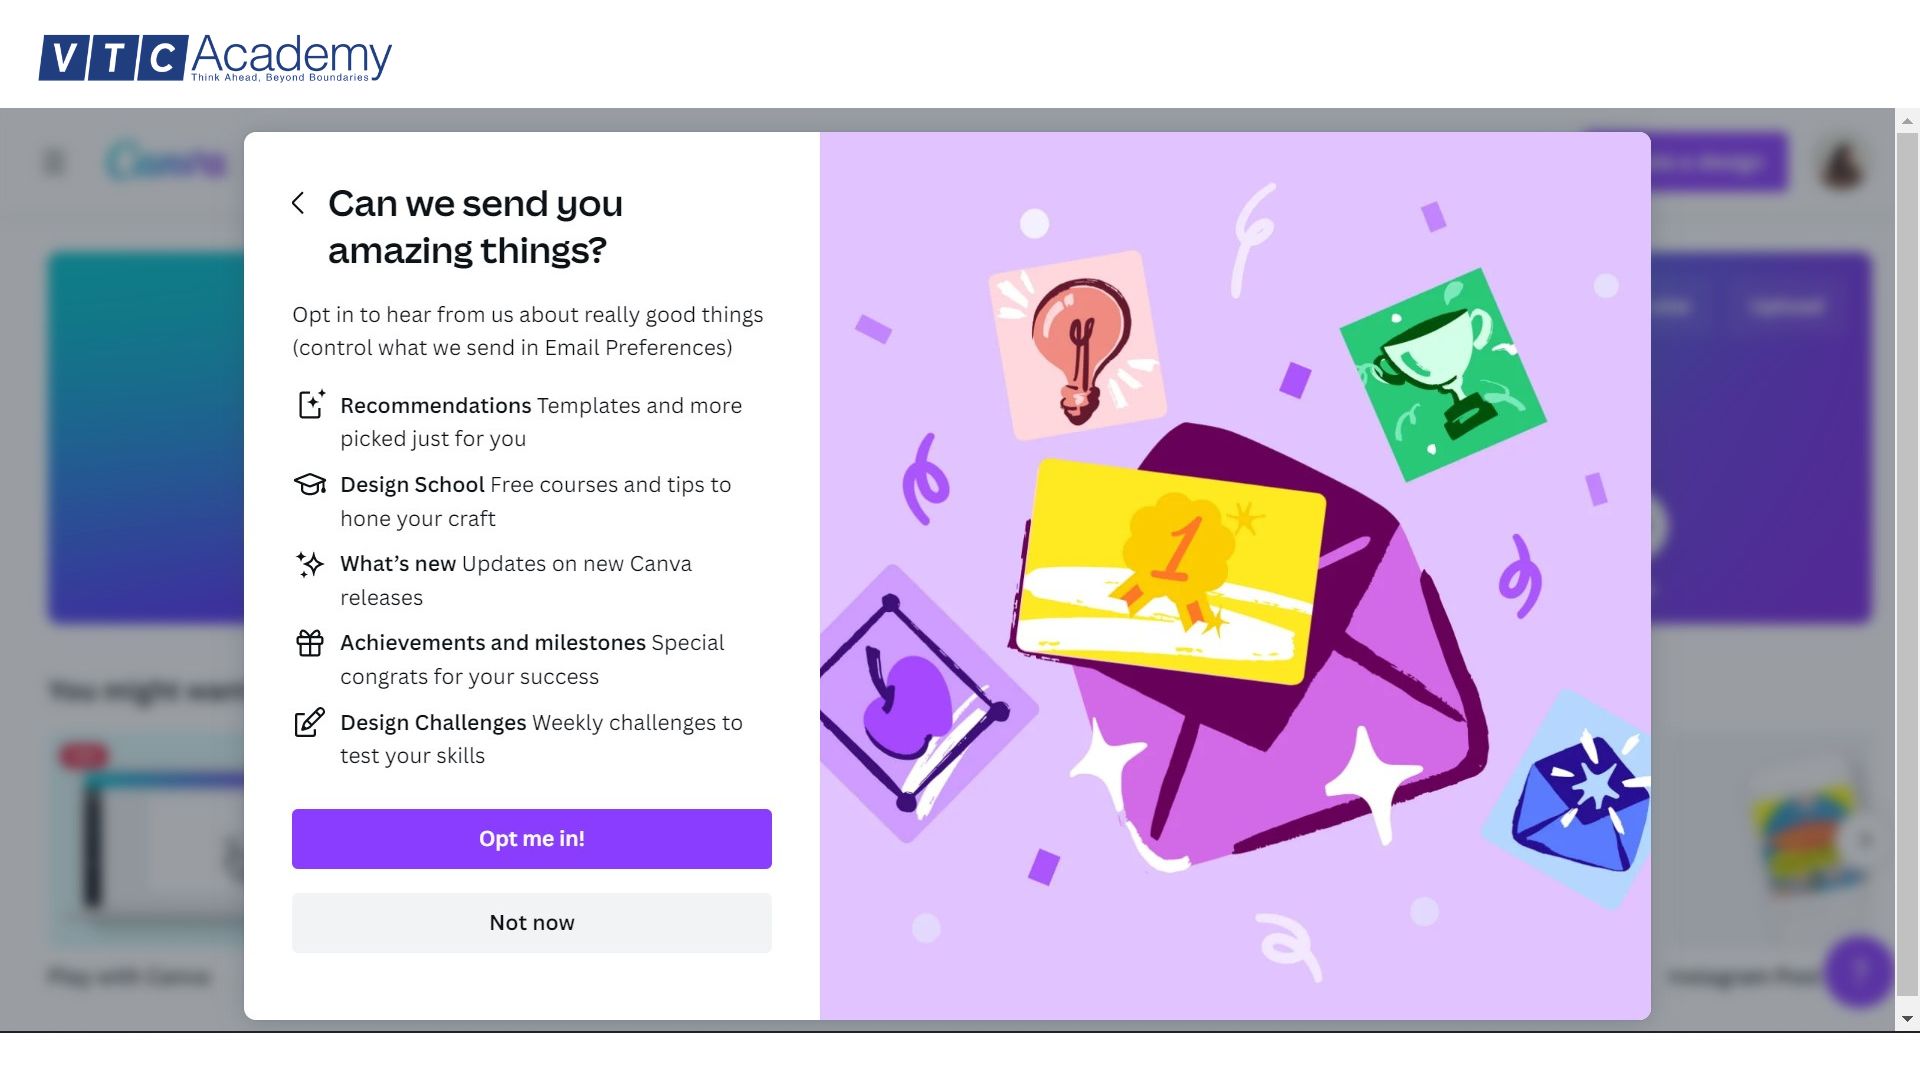Image resolution: width=1920 pixels, height=1080 pixels.
Task: Click the back arrow beside the heading
Action: click(x=298, y=203)
